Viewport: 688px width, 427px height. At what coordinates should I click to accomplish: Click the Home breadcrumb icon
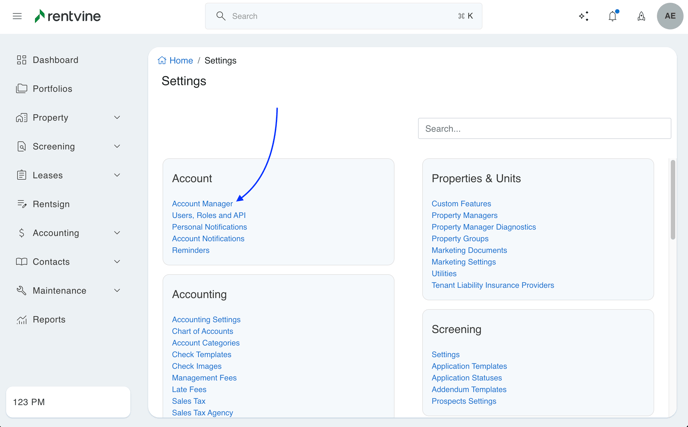(162, 60)
